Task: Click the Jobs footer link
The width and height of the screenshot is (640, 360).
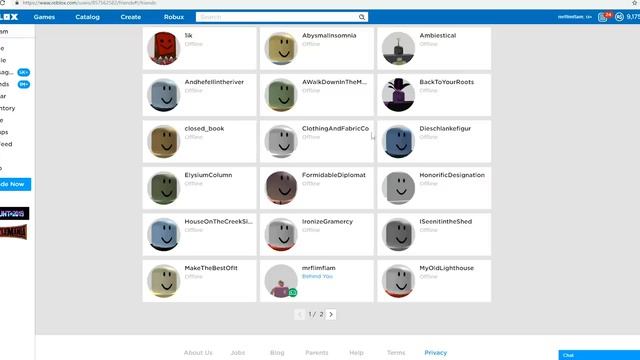Action: (238, 353)
